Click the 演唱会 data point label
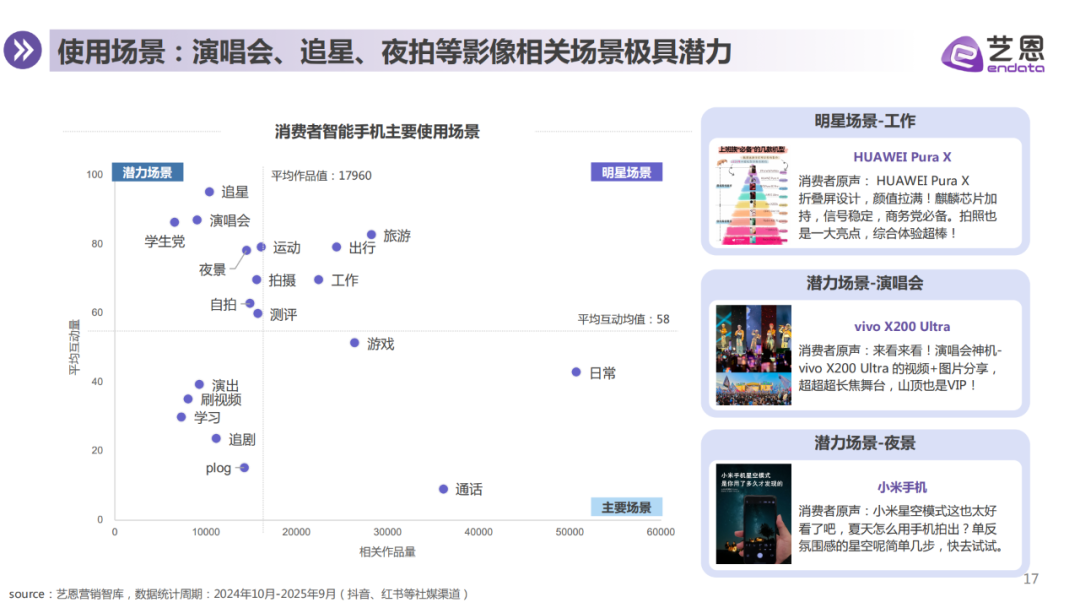Screen dimensions: 1080x608 pyautogui.click(x=230, y=220)
